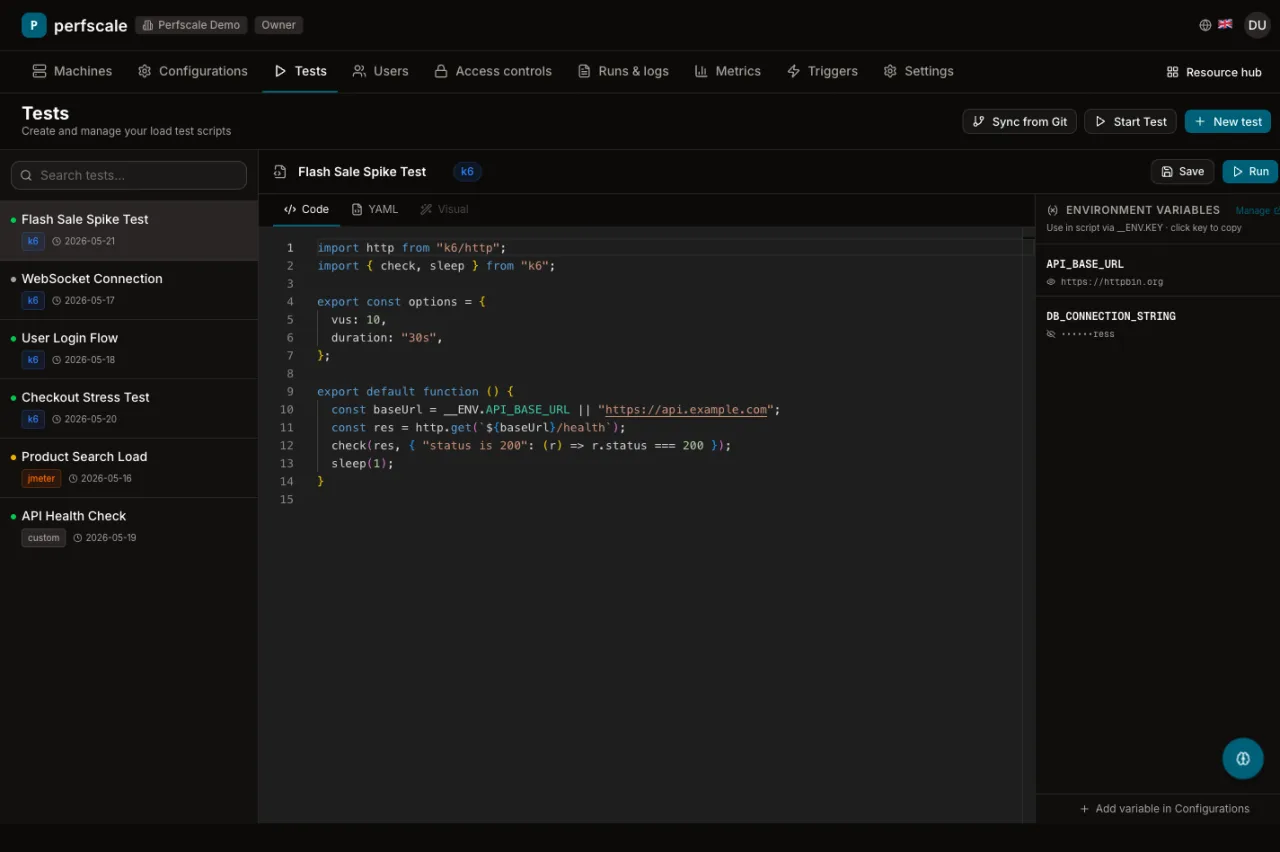Click the building icon beside Perfscale Demo
This screenshot has height=852, width=1280.
[147, 25]
